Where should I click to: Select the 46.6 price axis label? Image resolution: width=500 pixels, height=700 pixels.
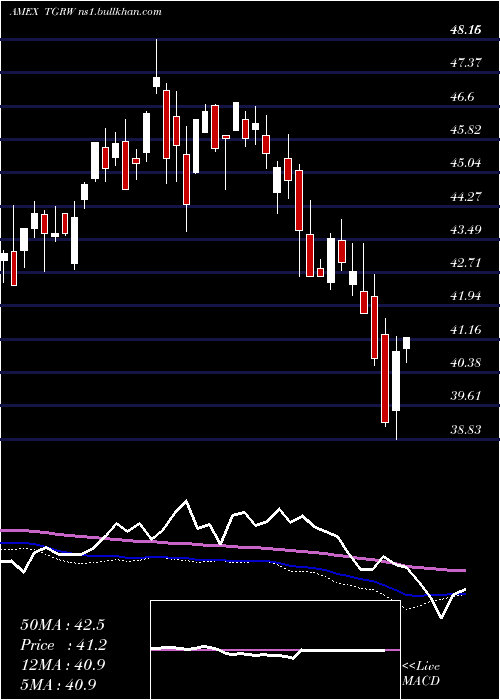462,97
